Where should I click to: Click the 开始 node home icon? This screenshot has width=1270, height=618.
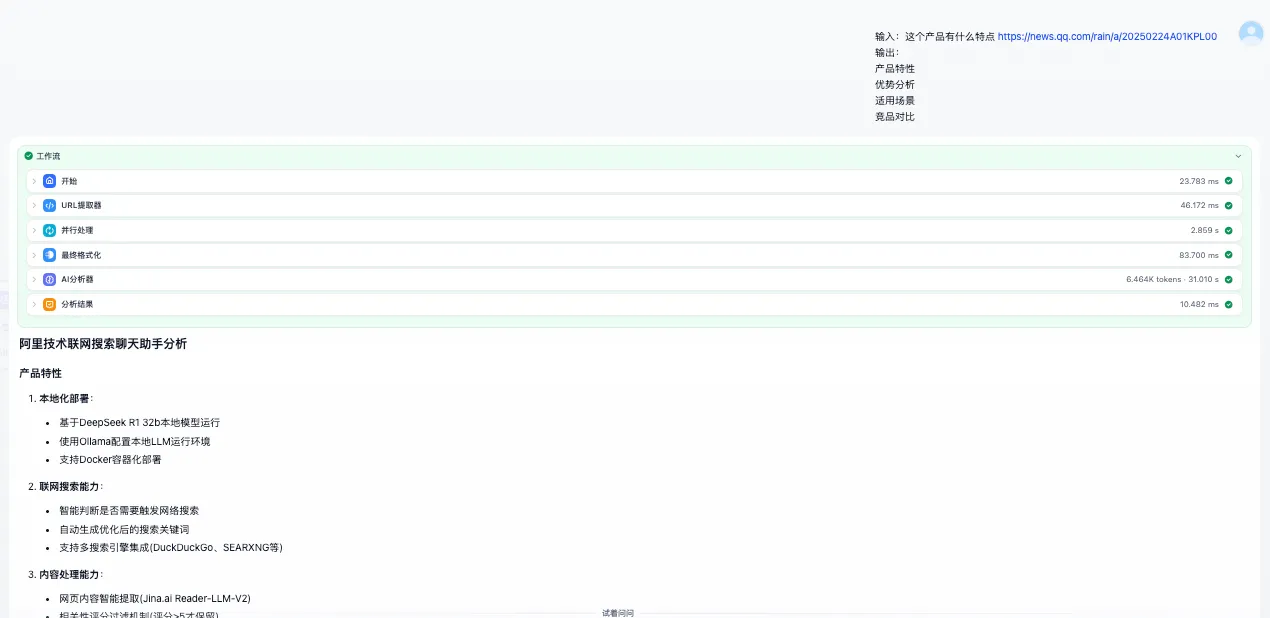click(x=49, y=181)
